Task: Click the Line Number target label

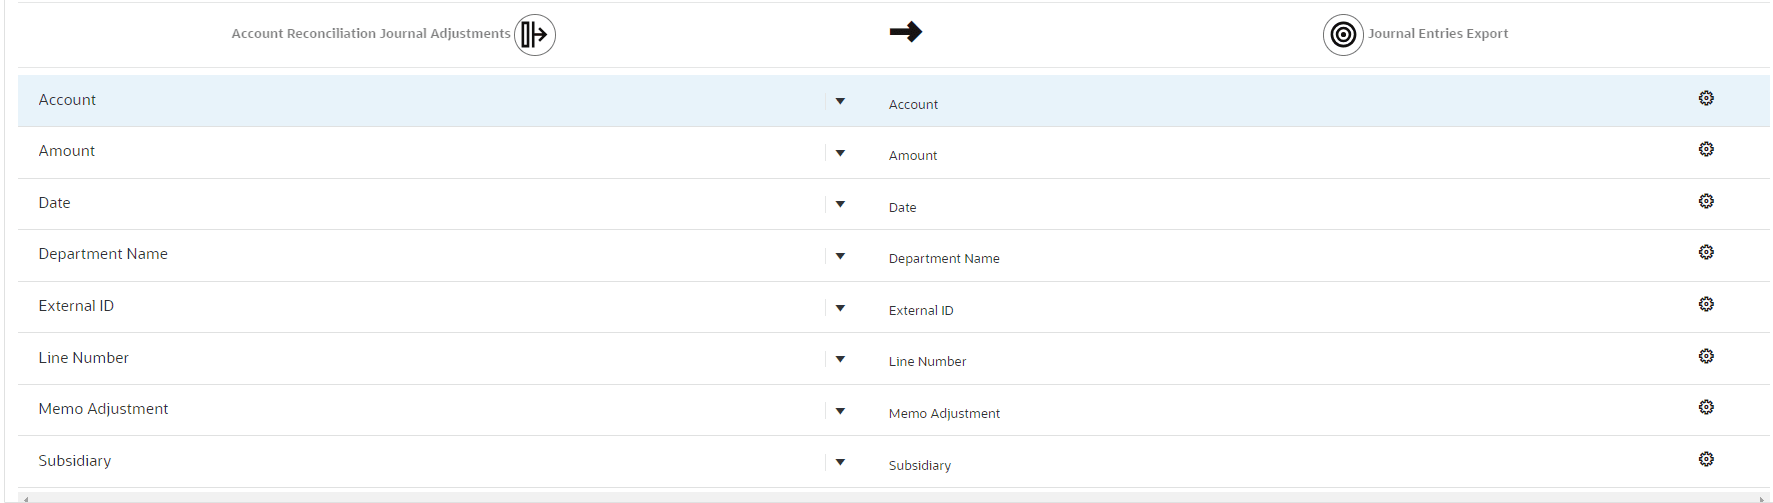Action: 927,361
